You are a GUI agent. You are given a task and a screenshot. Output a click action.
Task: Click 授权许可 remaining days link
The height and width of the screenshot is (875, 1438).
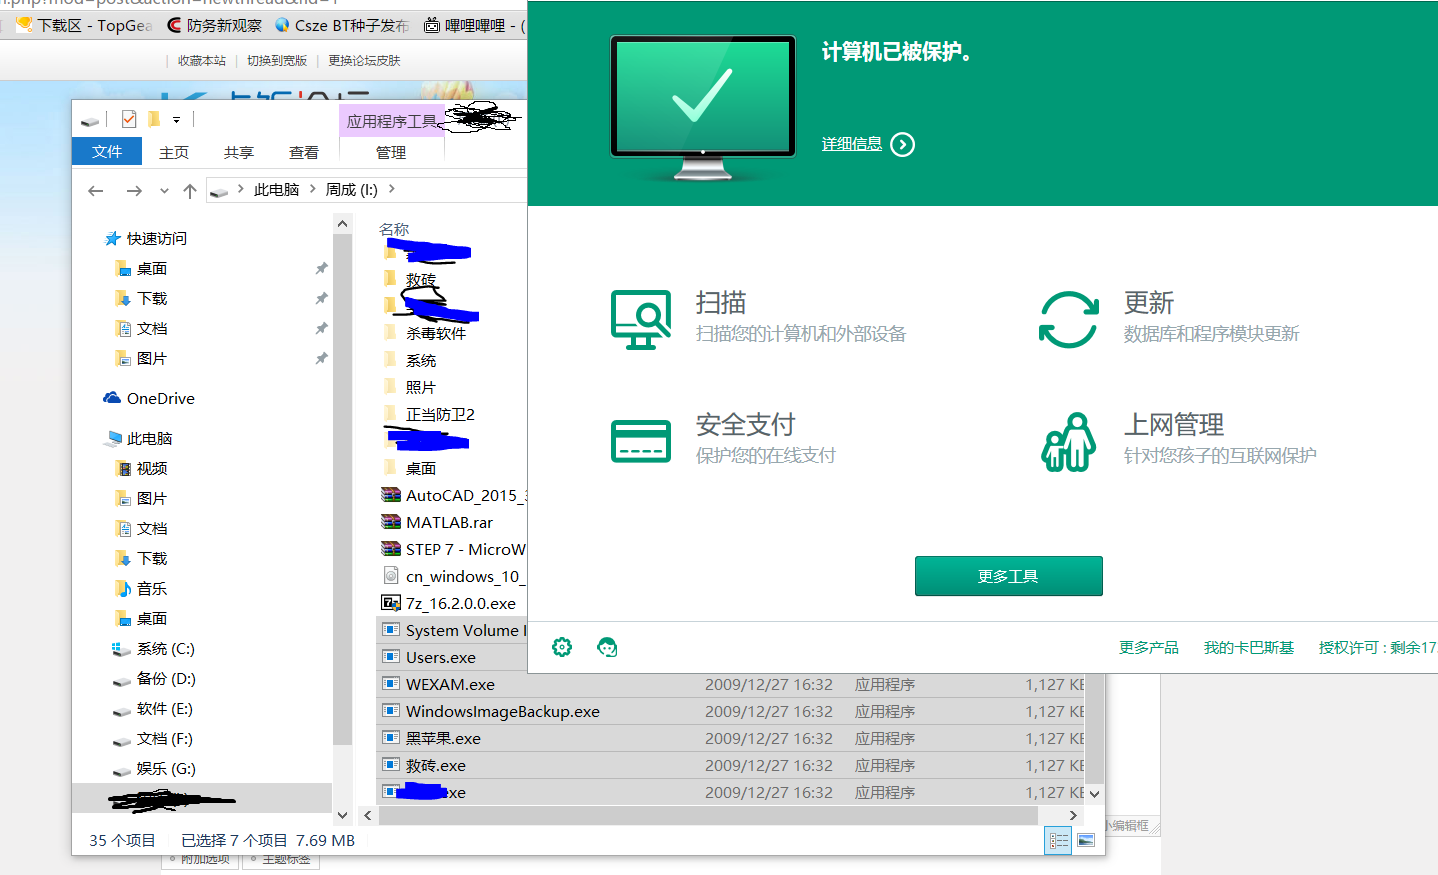pos(1378,647)
